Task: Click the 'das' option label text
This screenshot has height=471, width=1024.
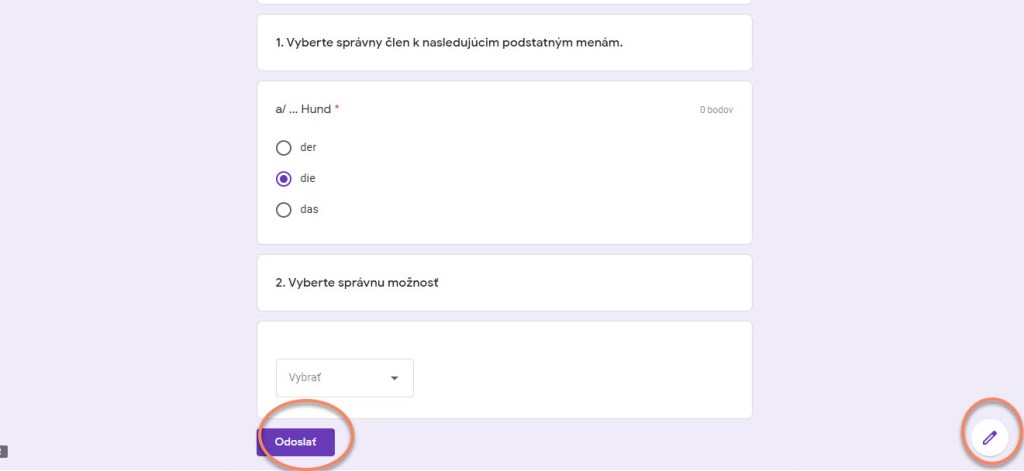Action: click(308, 210)
